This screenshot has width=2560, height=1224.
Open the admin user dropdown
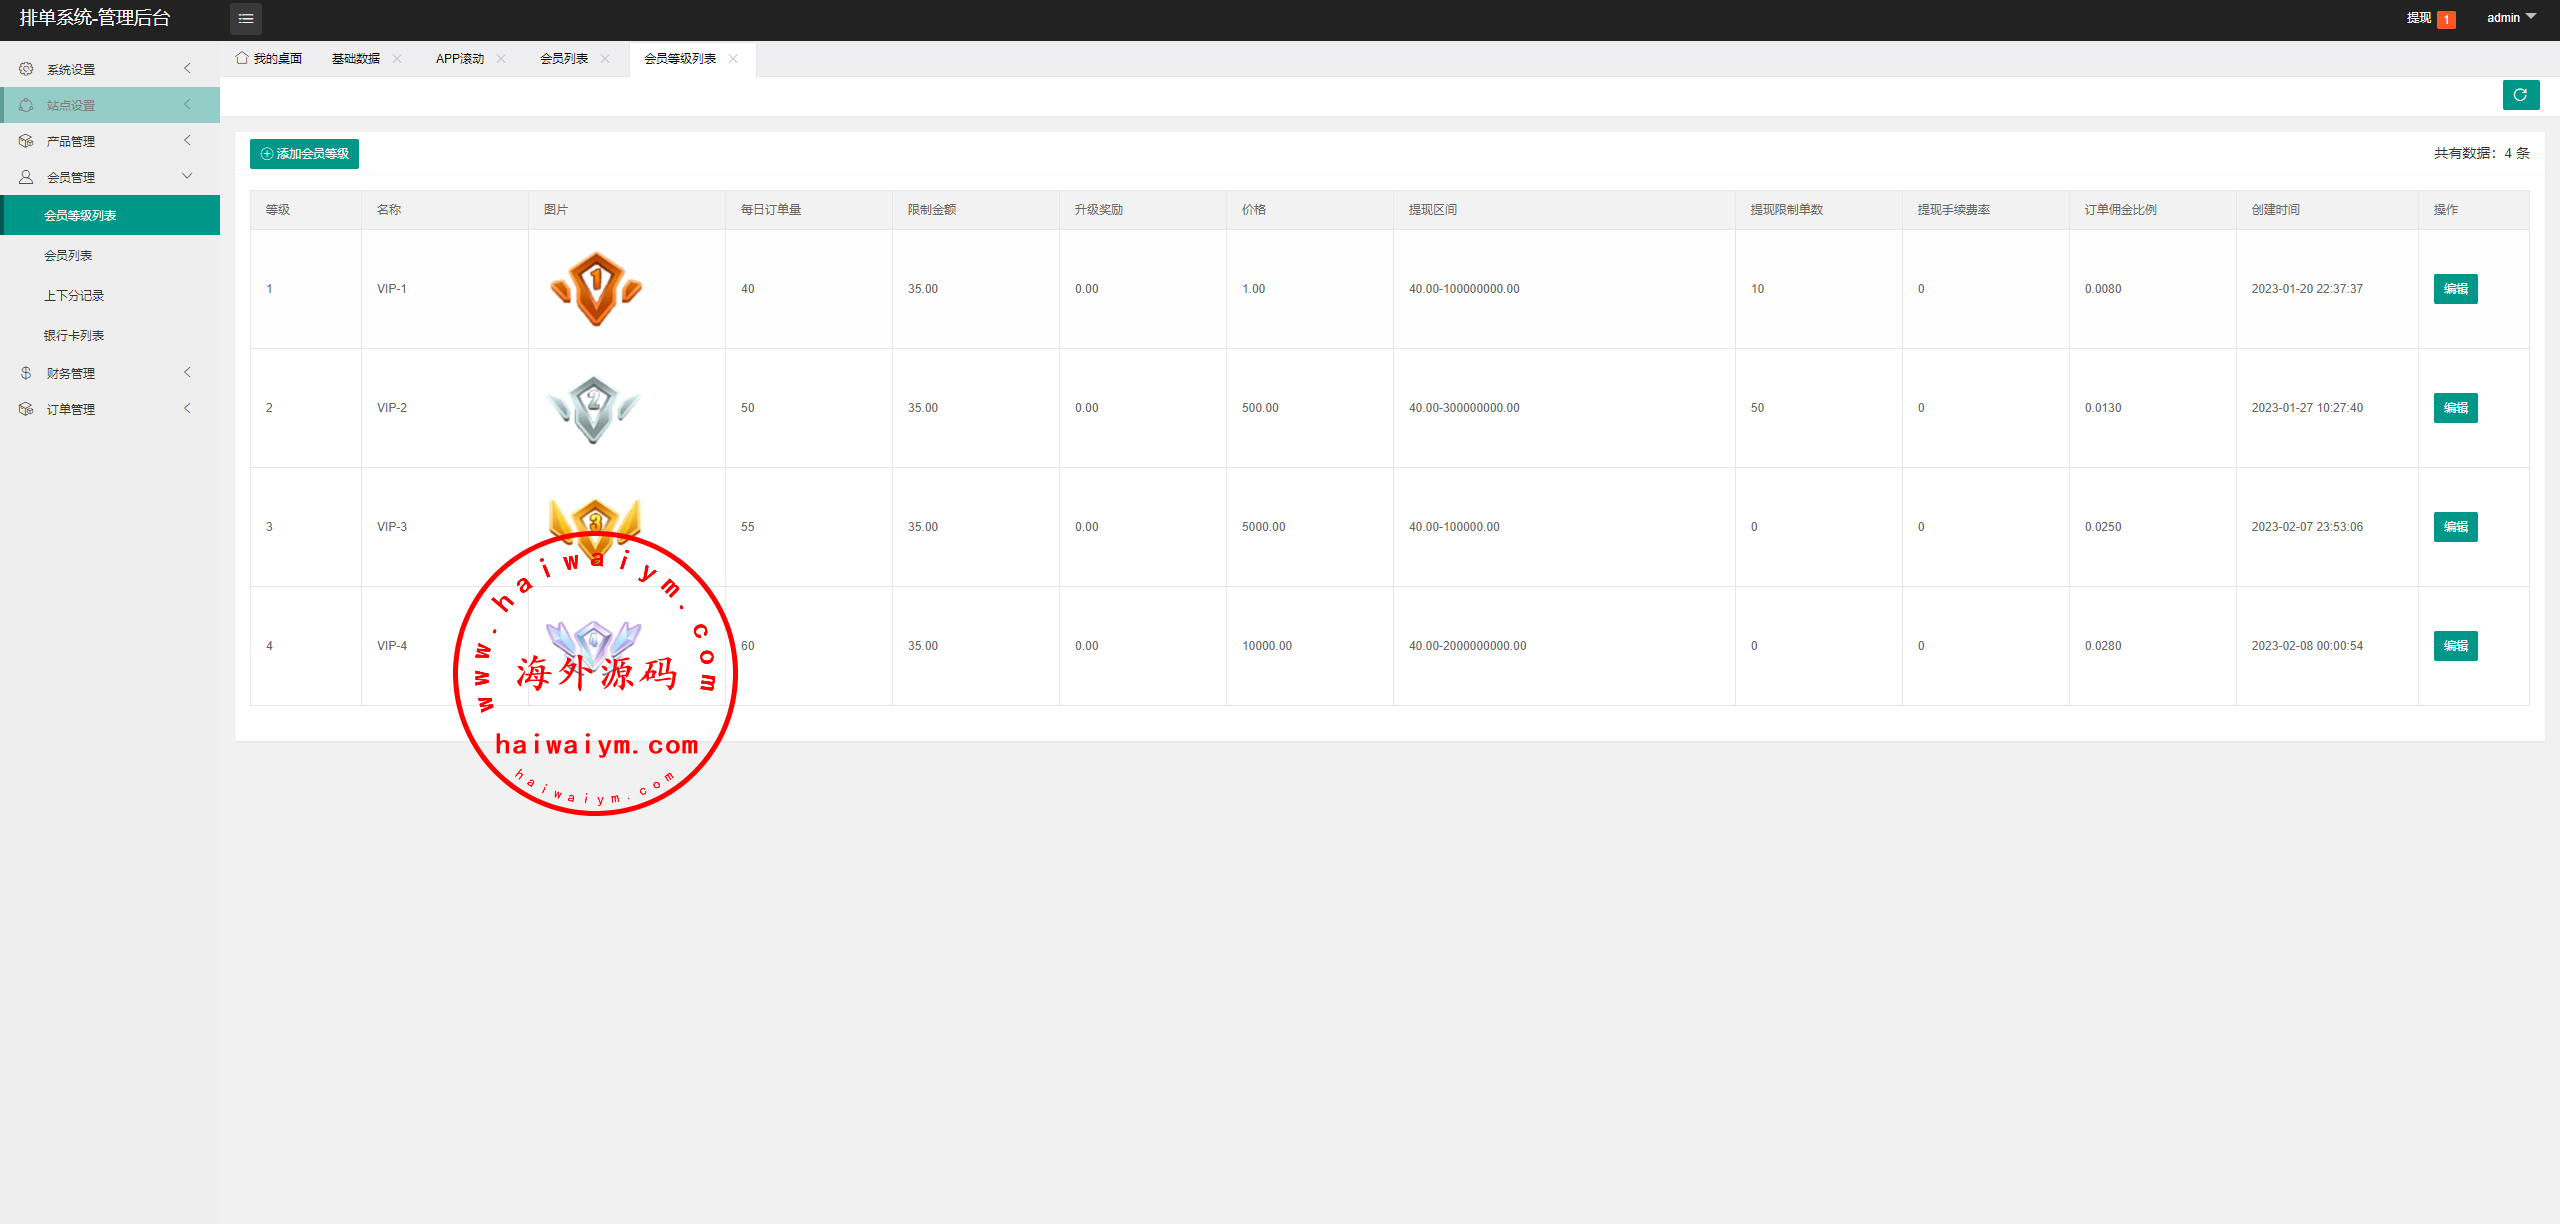(2510, 18)
